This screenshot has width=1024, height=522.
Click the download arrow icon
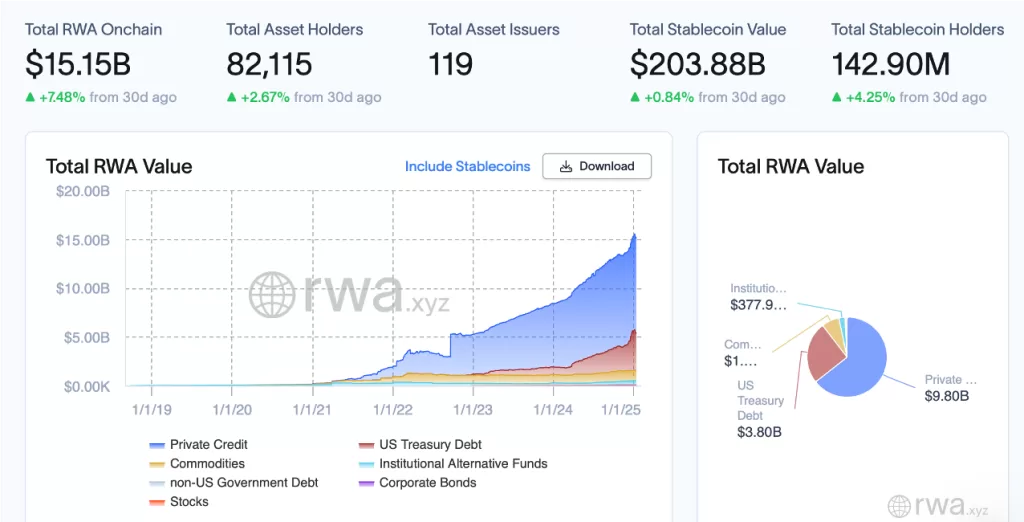(x=566, y=166)
